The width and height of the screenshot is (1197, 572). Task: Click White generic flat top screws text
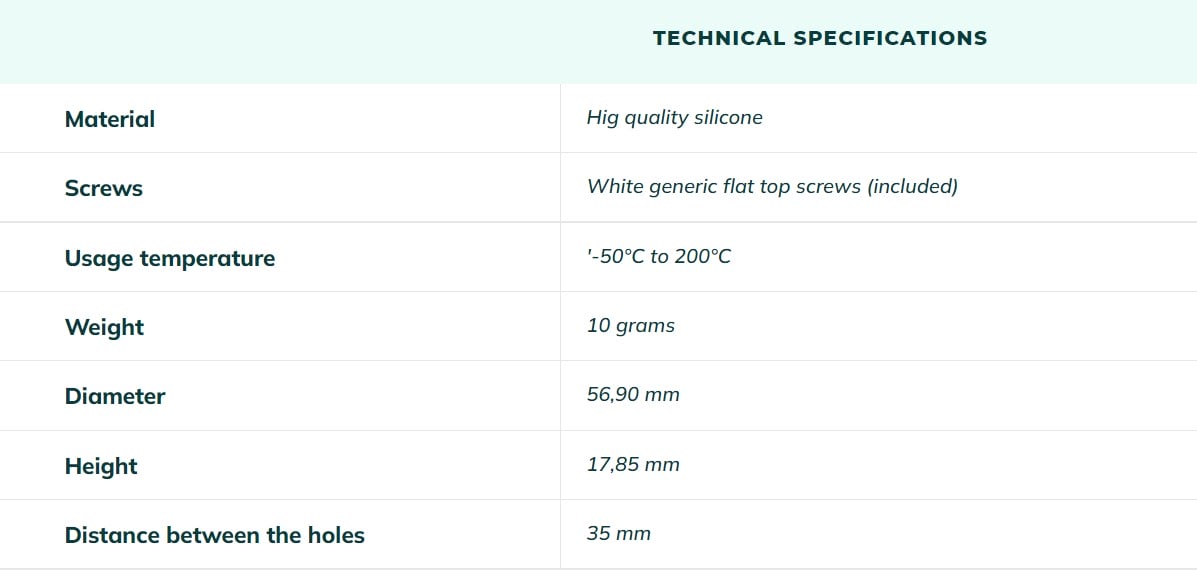pos(724,186)
